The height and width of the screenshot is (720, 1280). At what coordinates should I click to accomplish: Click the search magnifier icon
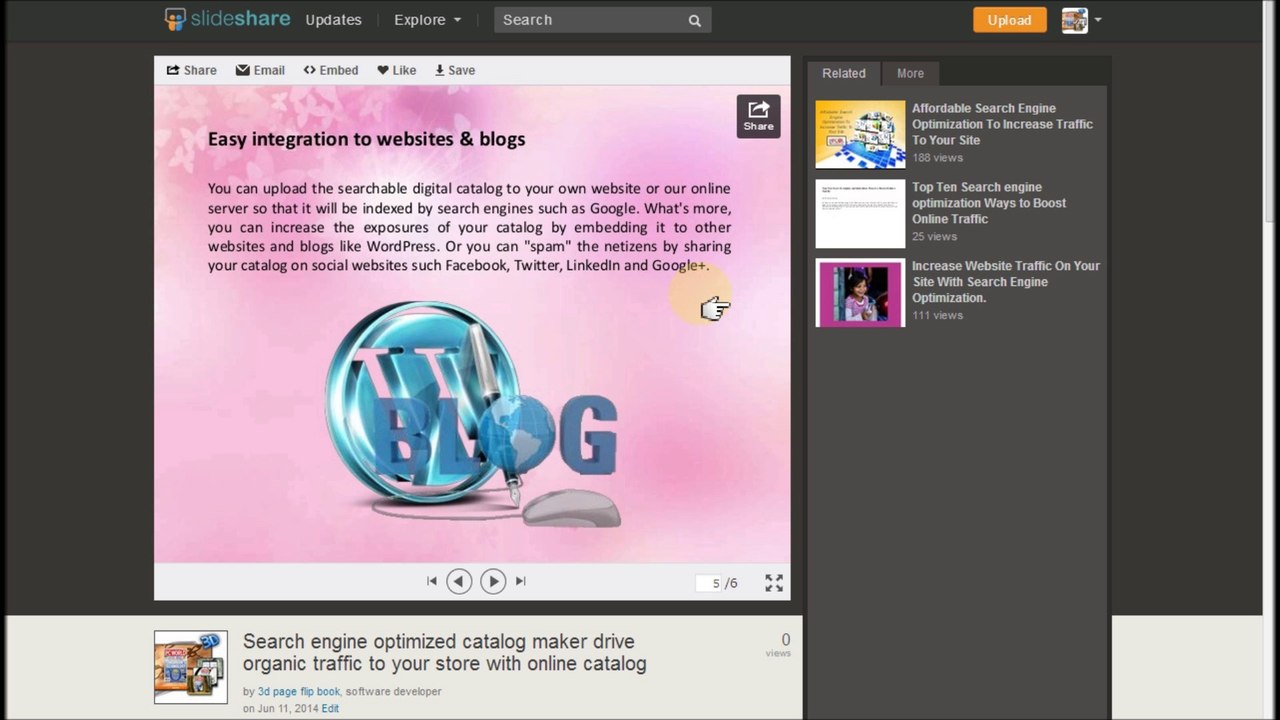(x=695, y=20)
